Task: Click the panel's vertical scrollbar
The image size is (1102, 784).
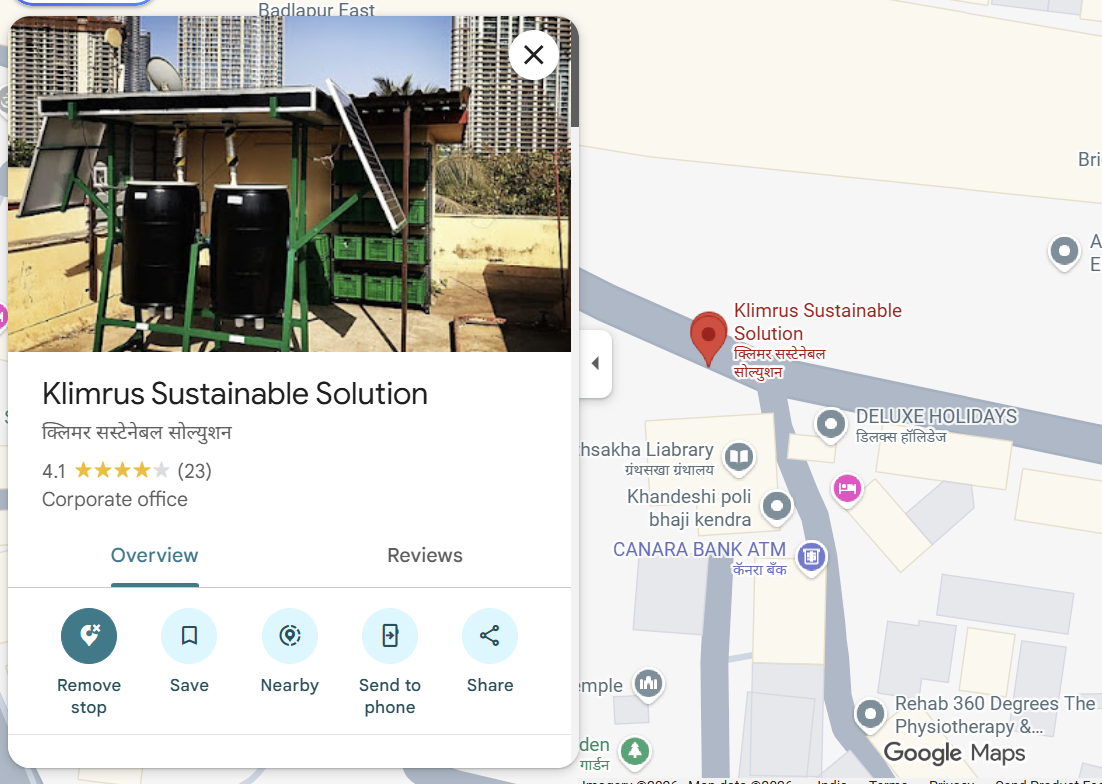Action: point(575,72)
